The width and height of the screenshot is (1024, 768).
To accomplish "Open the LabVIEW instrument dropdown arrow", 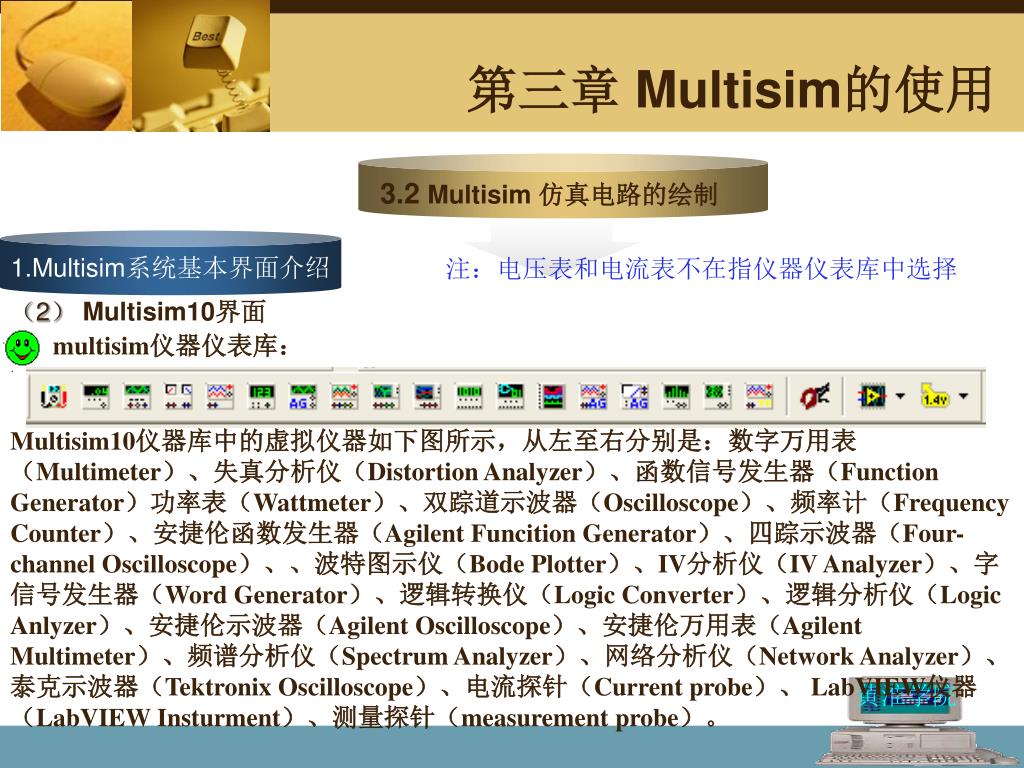I will click(x=900, y=396).
